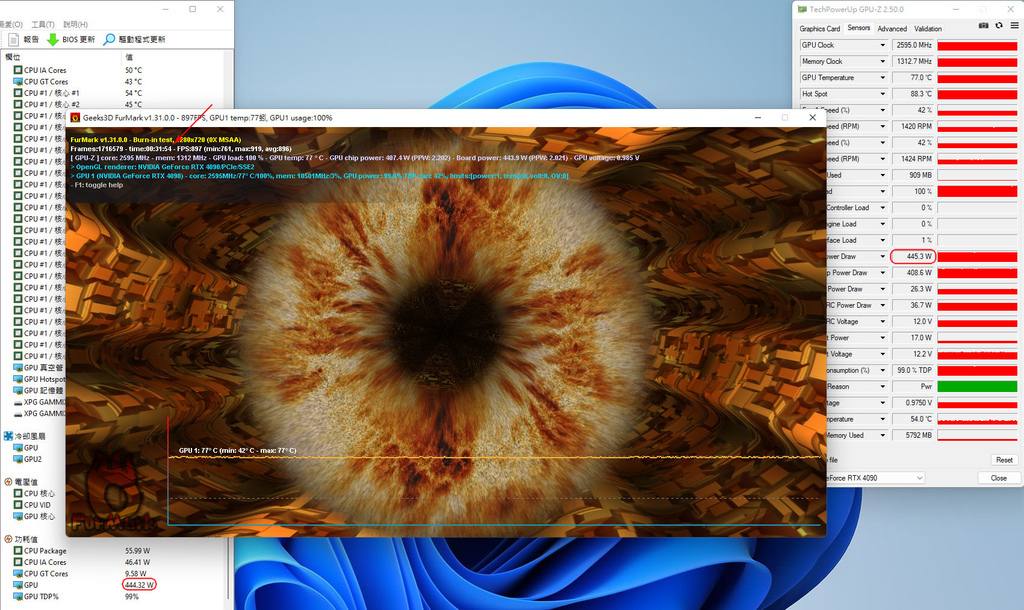Open the GeForce RTX 4090 GPU selector
The image size is (1024, 610).
pyautogui.click(x=876, y=478)
